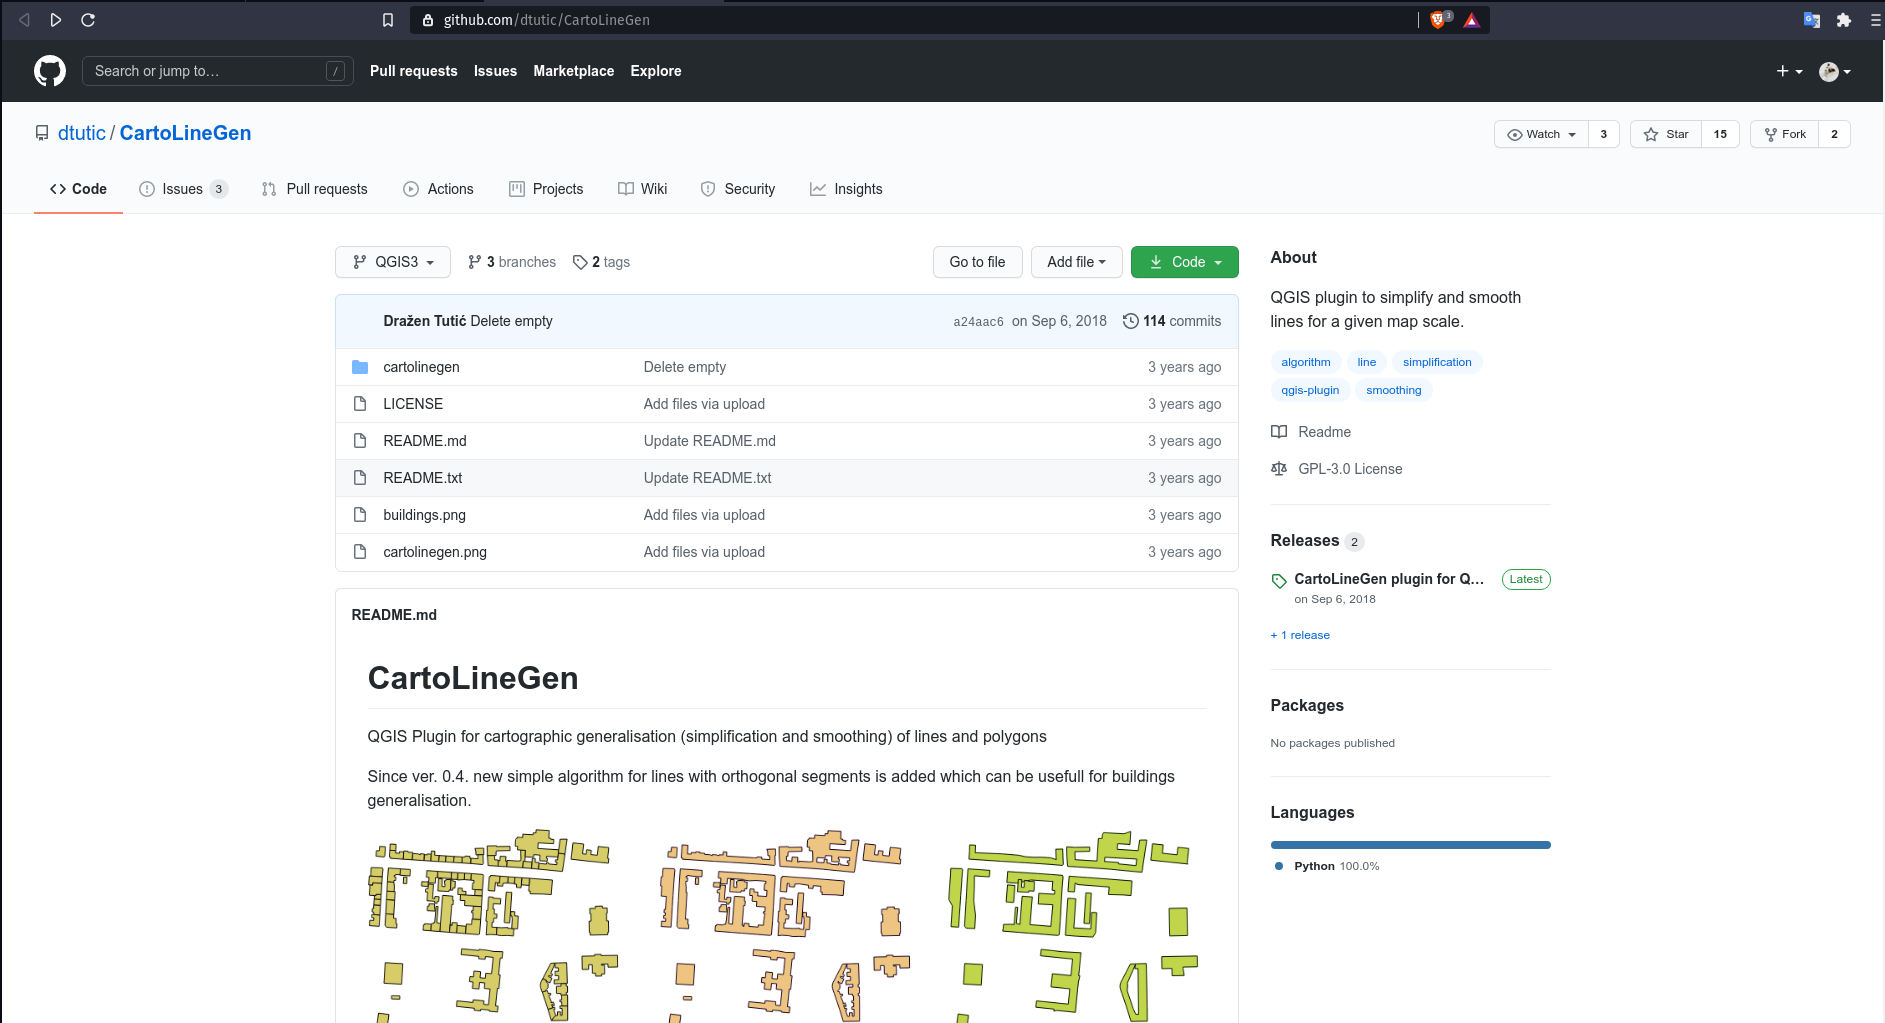The image size is (1885, 1023).
Task: Open the QGIS3 branch selector
Action: 393,262
